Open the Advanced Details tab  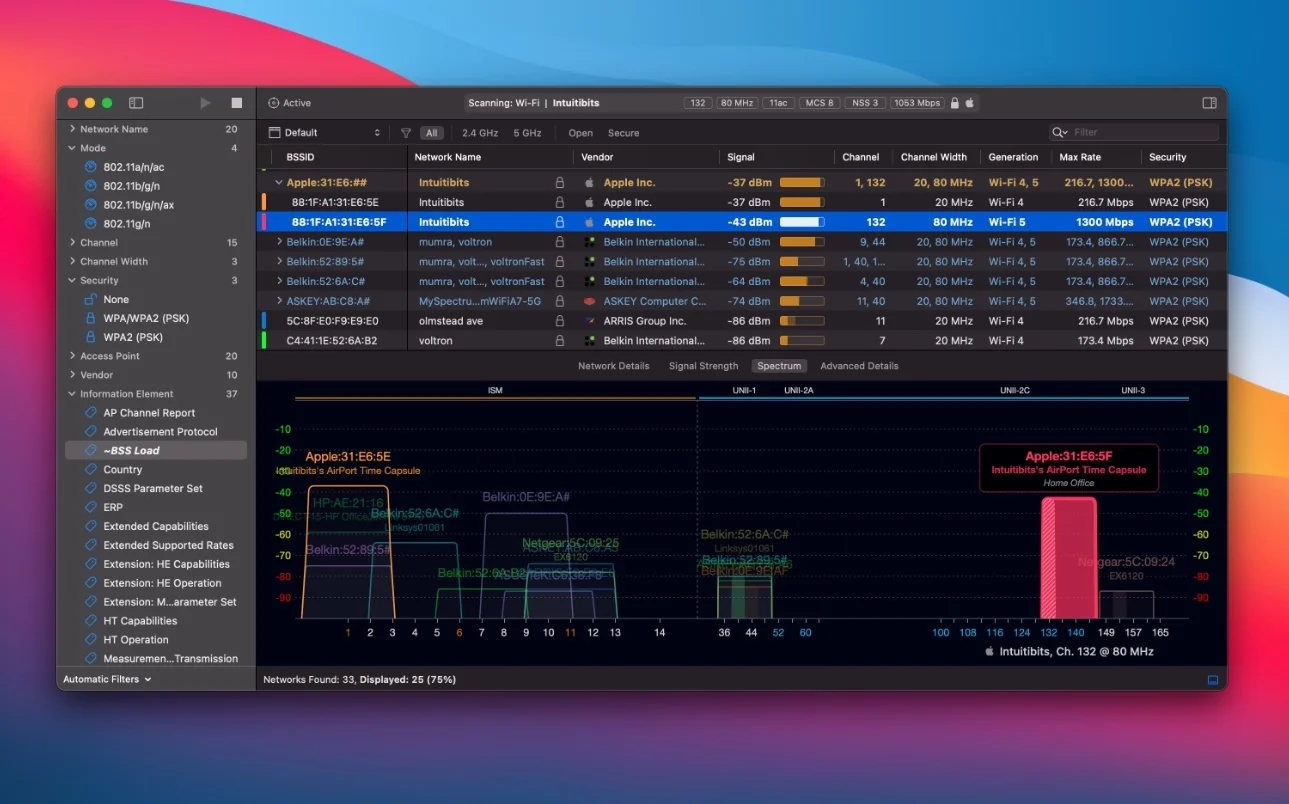click(x=859, y=366)
